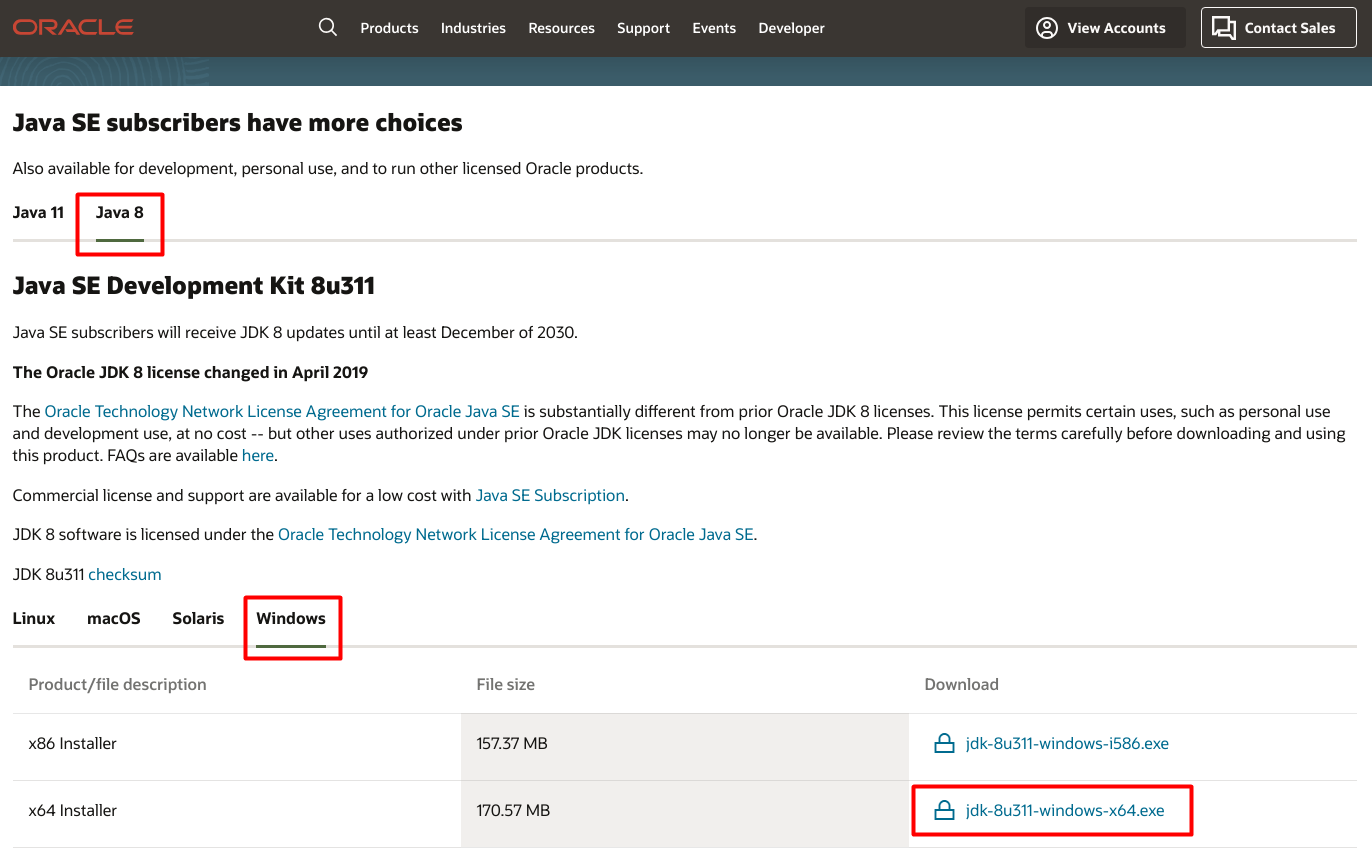Select the Windows tab
Screen dimensions: 1372x863
(291, 618)
